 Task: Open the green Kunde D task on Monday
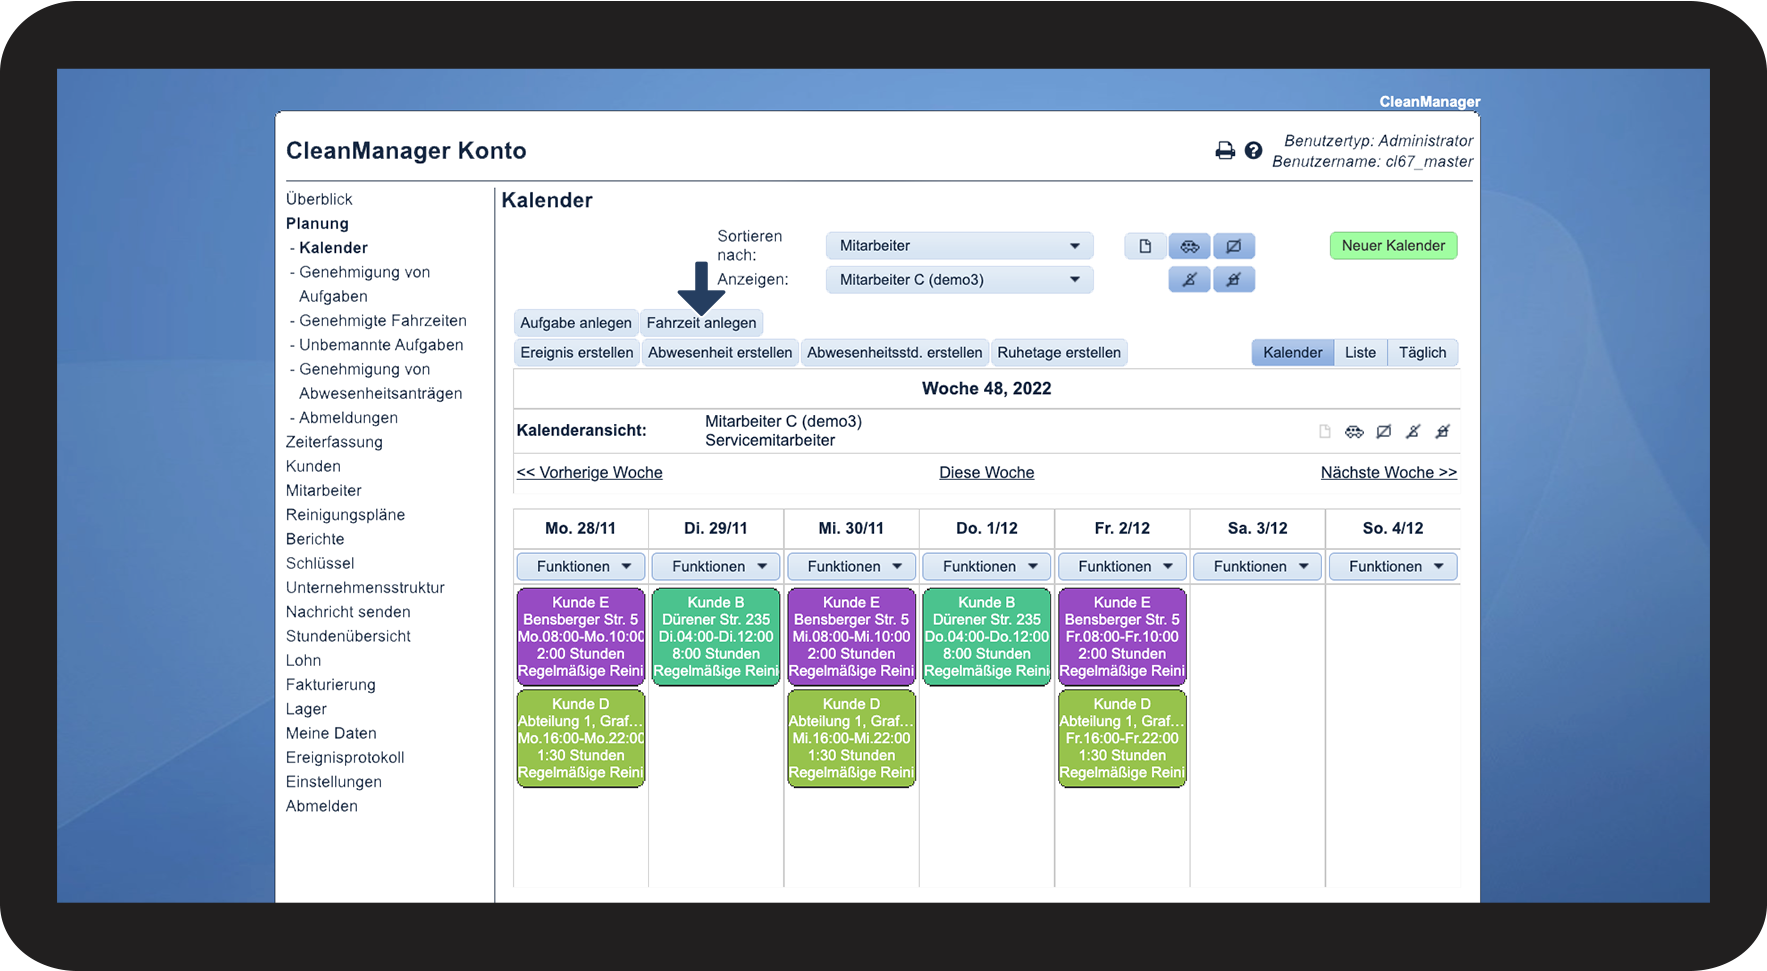[581, 739]
